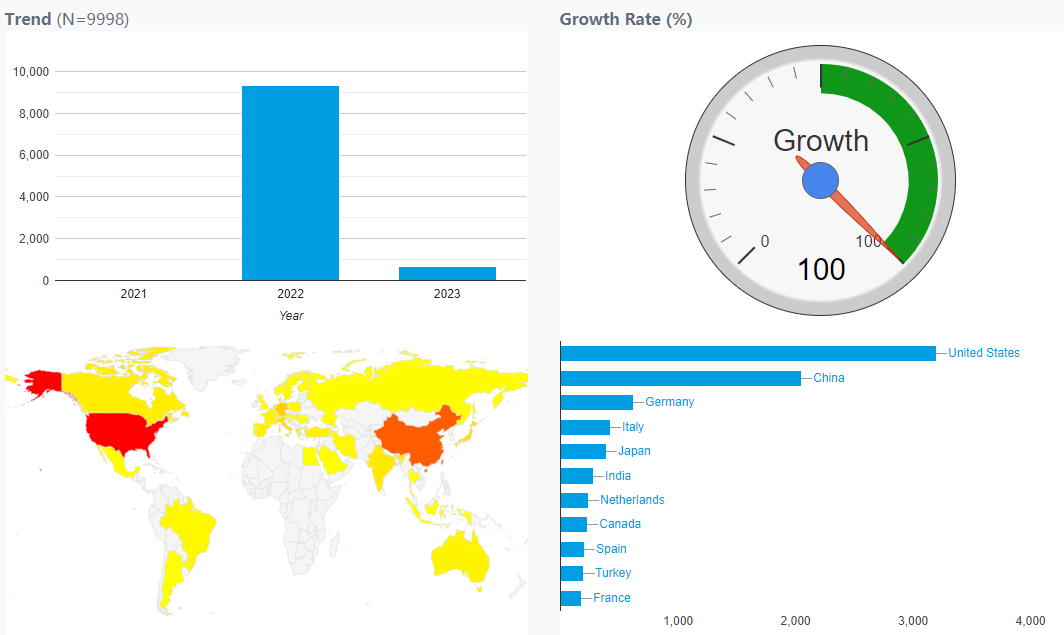Click the China label
Image resolution: width=1064 pixels, height=635 pixels.
[x=829, y=378]
